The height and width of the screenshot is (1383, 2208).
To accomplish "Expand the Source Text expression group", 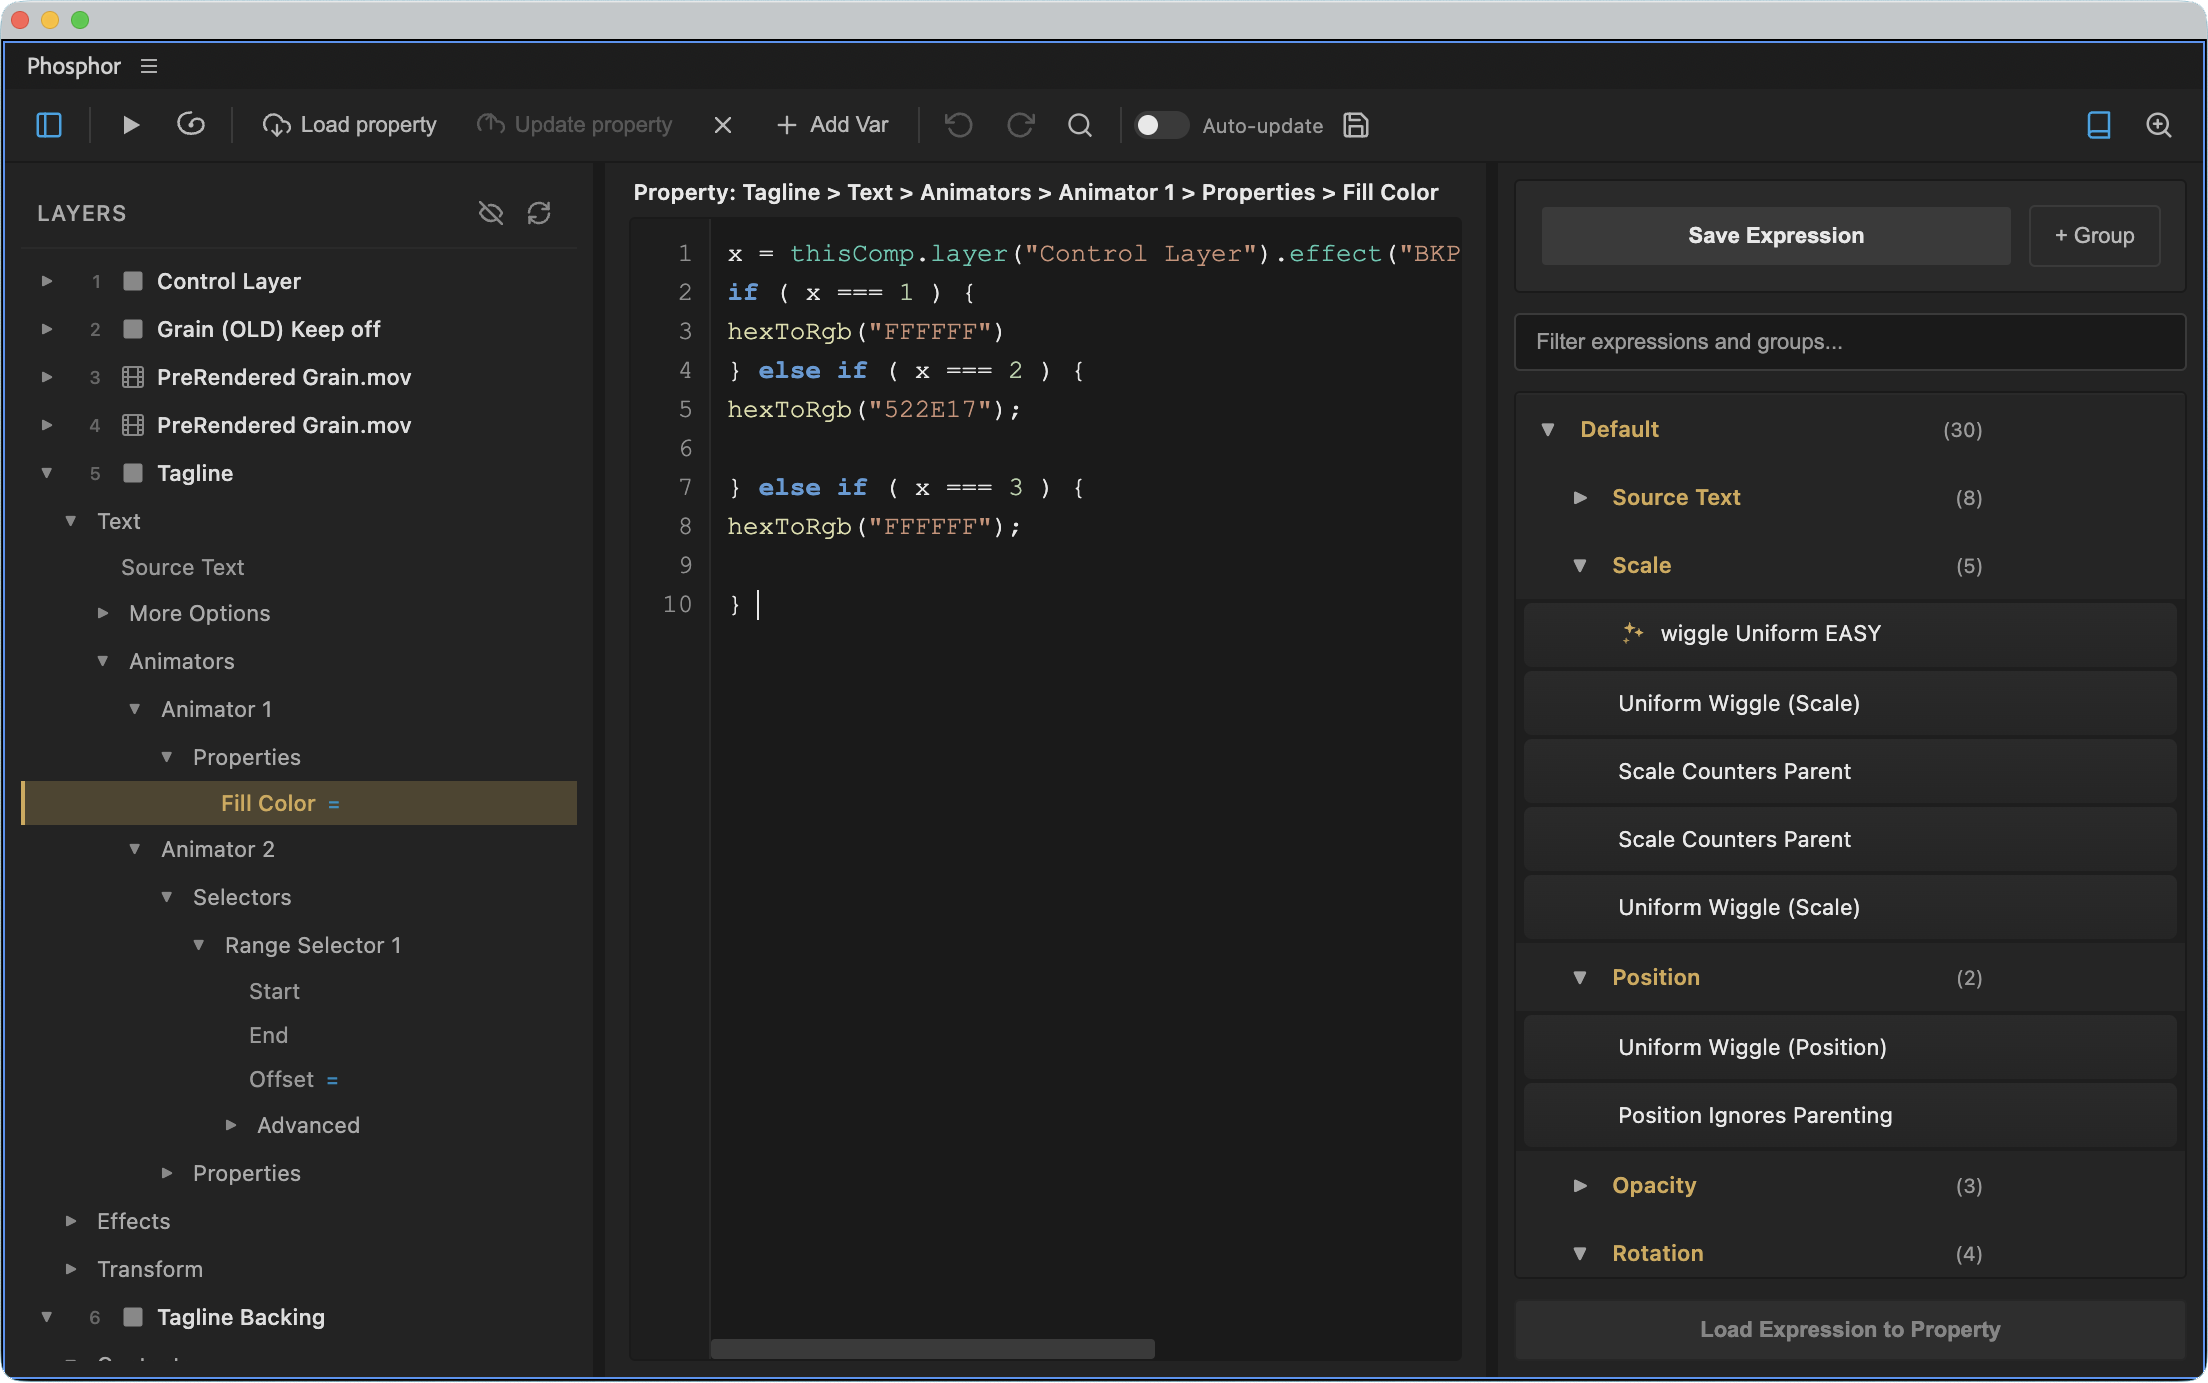I will 1580,497.
